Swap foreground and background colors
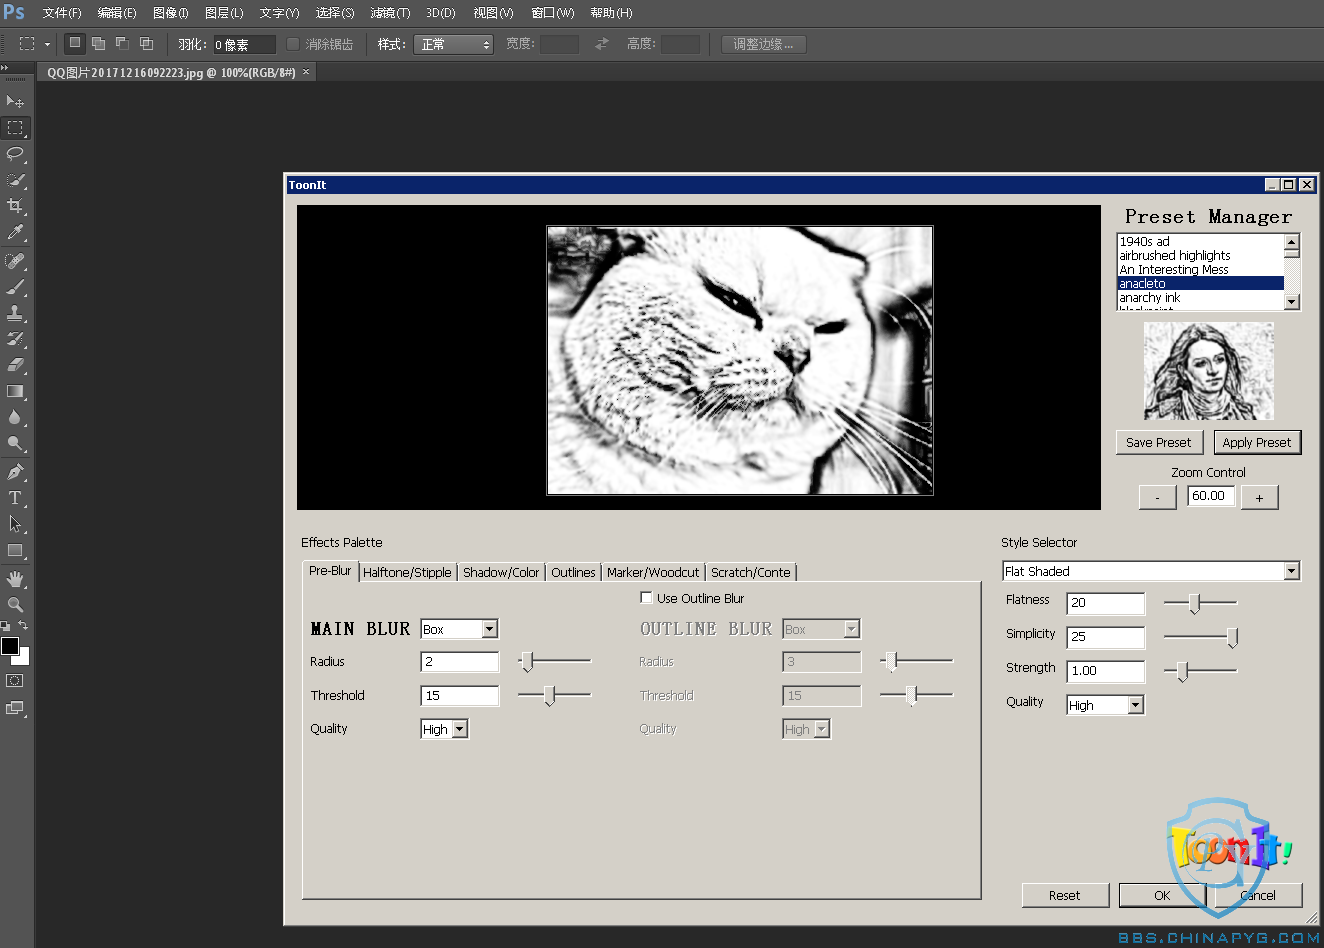The height and width of the screenshot is (948, 1324). coord(23,625)
